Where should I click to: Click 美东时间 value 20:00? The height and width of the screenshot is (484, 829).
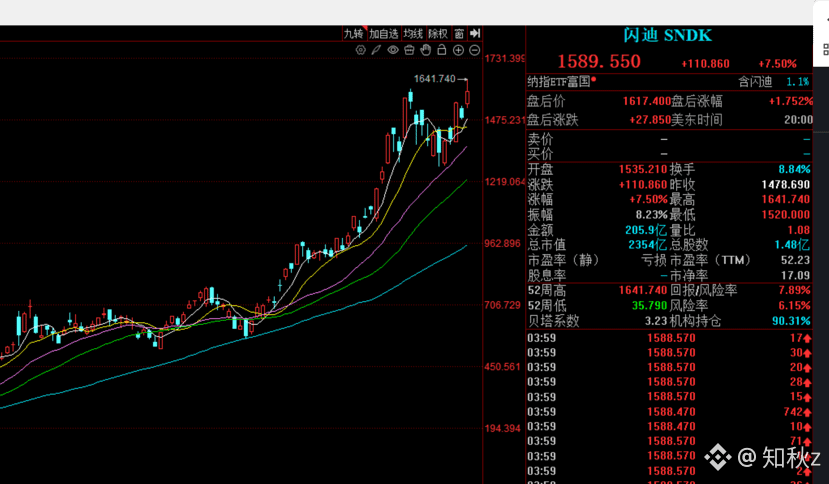(798, 120)
